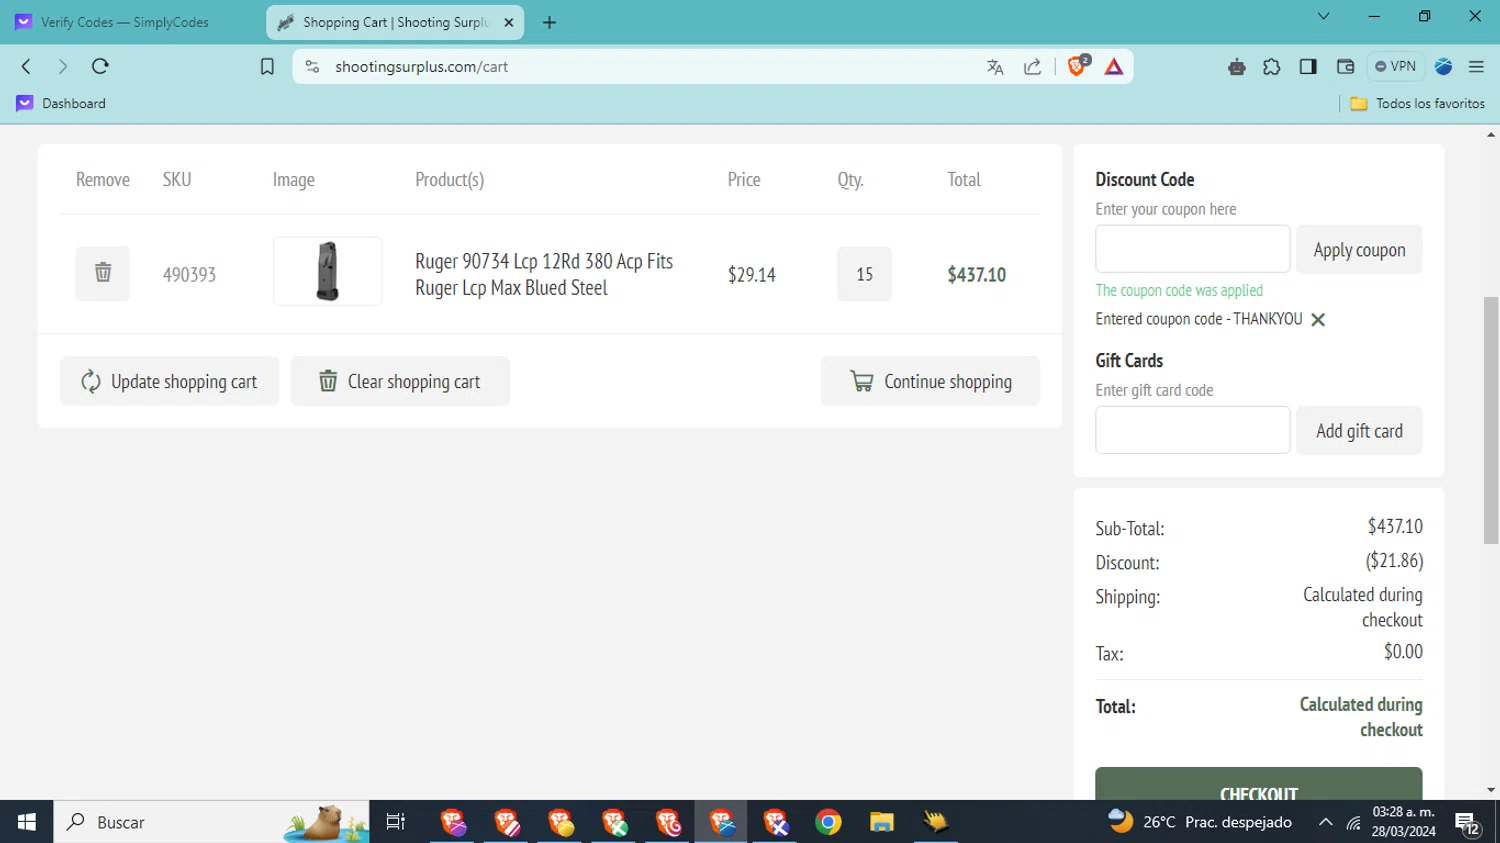This screenshot has height=843, width=1500.
Task: Switch to Verify Codes SimplyCodes tab
Action: pyautogui.click(x=125, y=22)
